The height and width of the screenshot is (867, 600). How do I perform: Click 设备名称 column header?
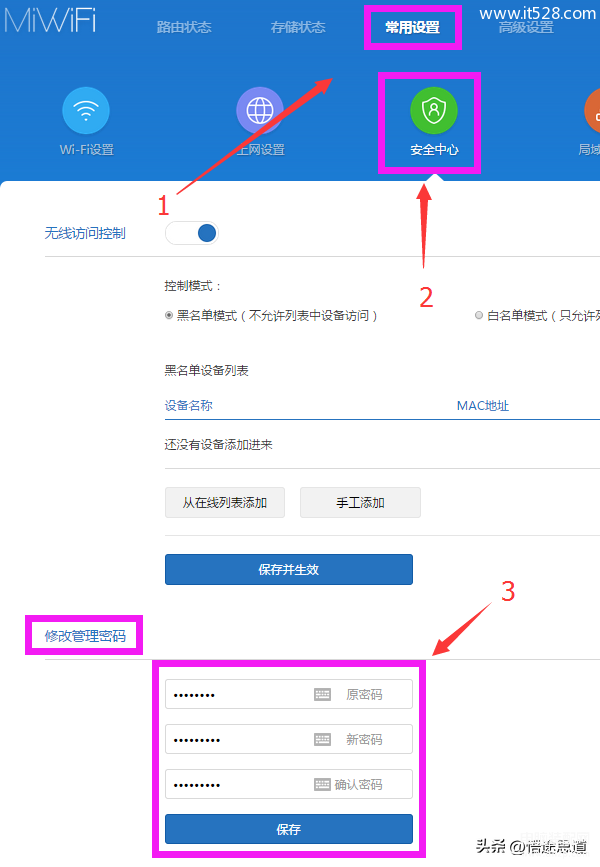[189, 405]
